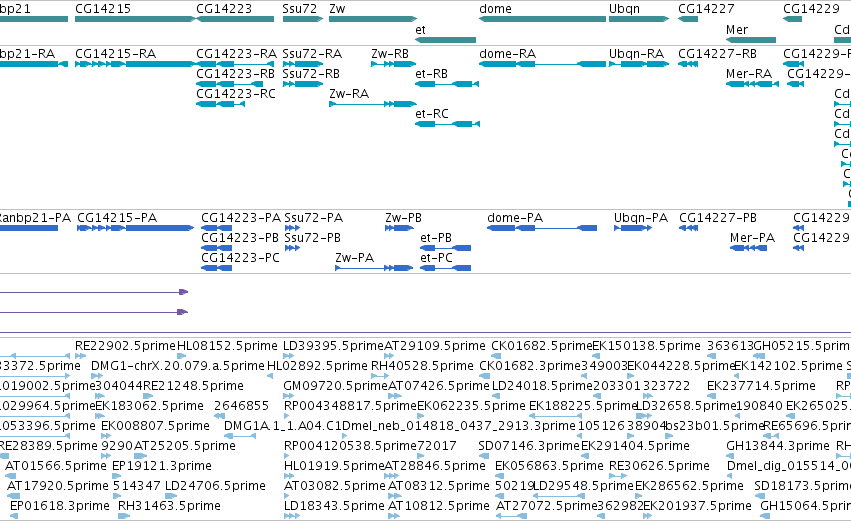This screenshot has width=851, height=521.
Task: Select the Ssu72 gene bar
Action: (303, 19)
